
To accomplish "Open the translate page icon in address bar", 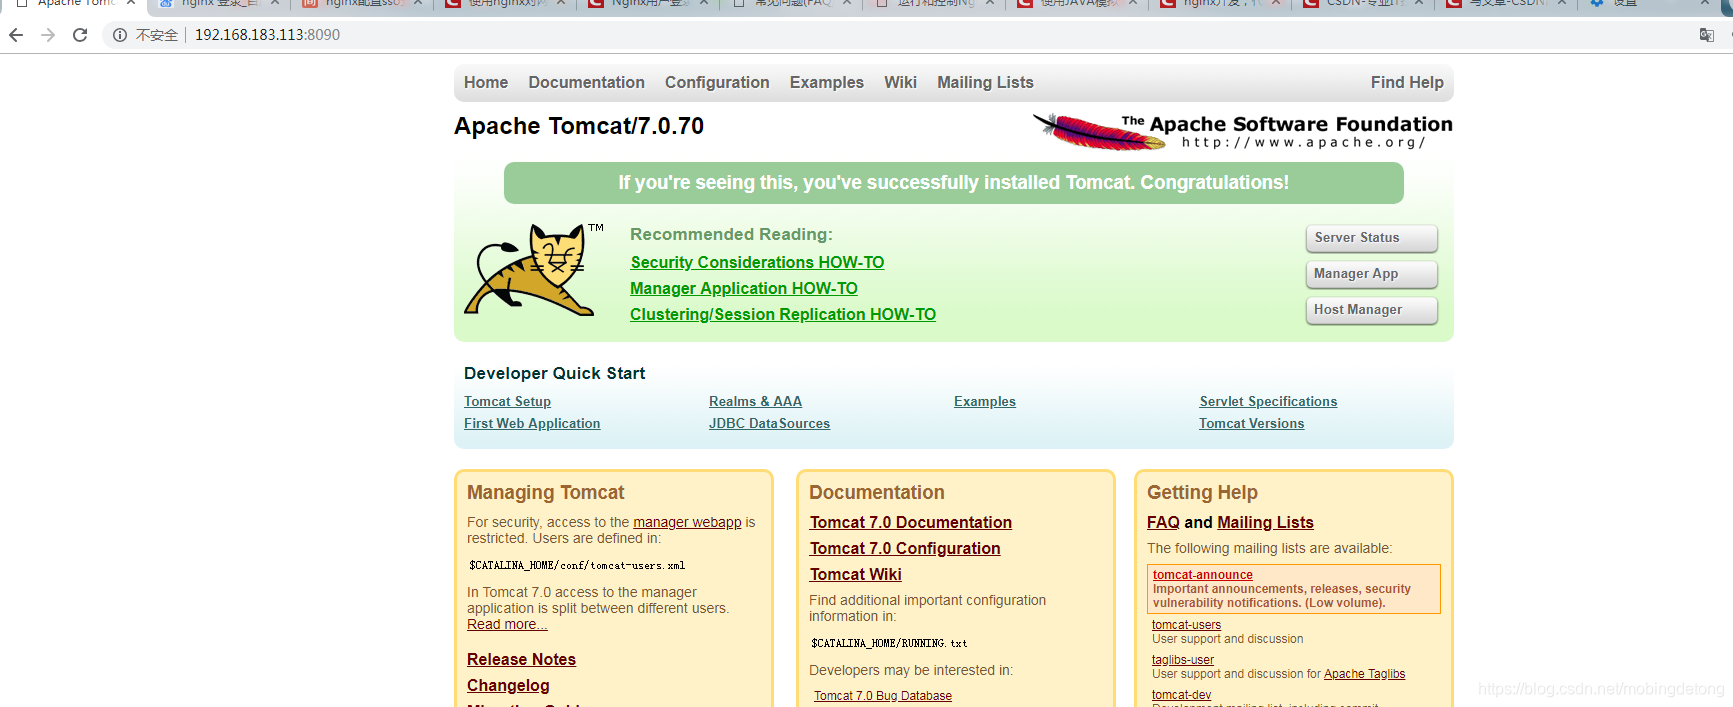I will pos(1707,35).
